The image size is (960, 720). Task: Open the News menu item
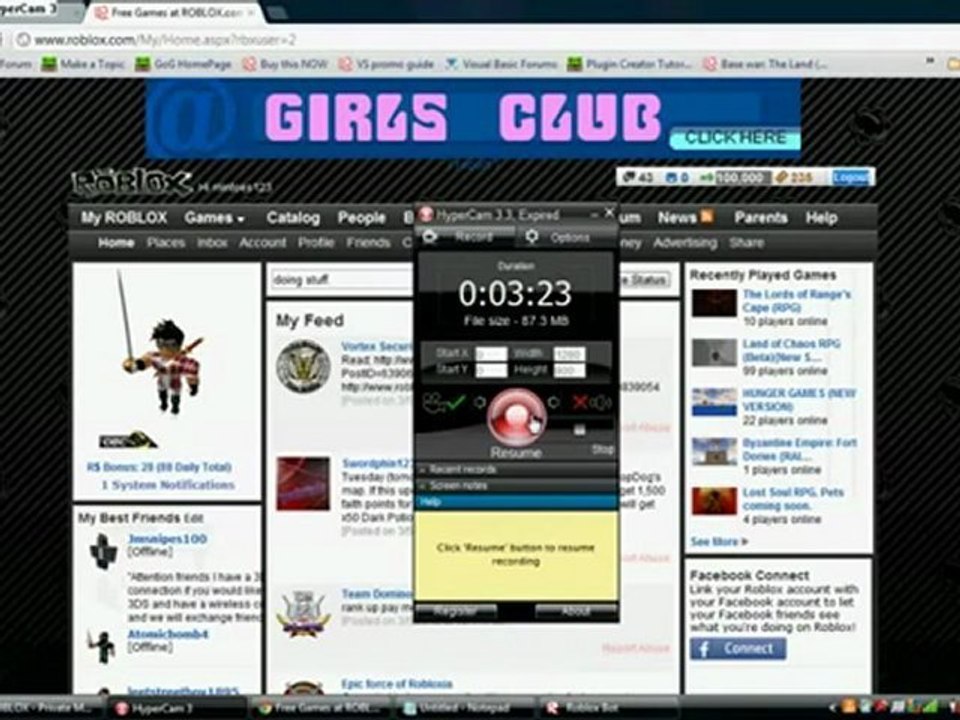(677, 218)
